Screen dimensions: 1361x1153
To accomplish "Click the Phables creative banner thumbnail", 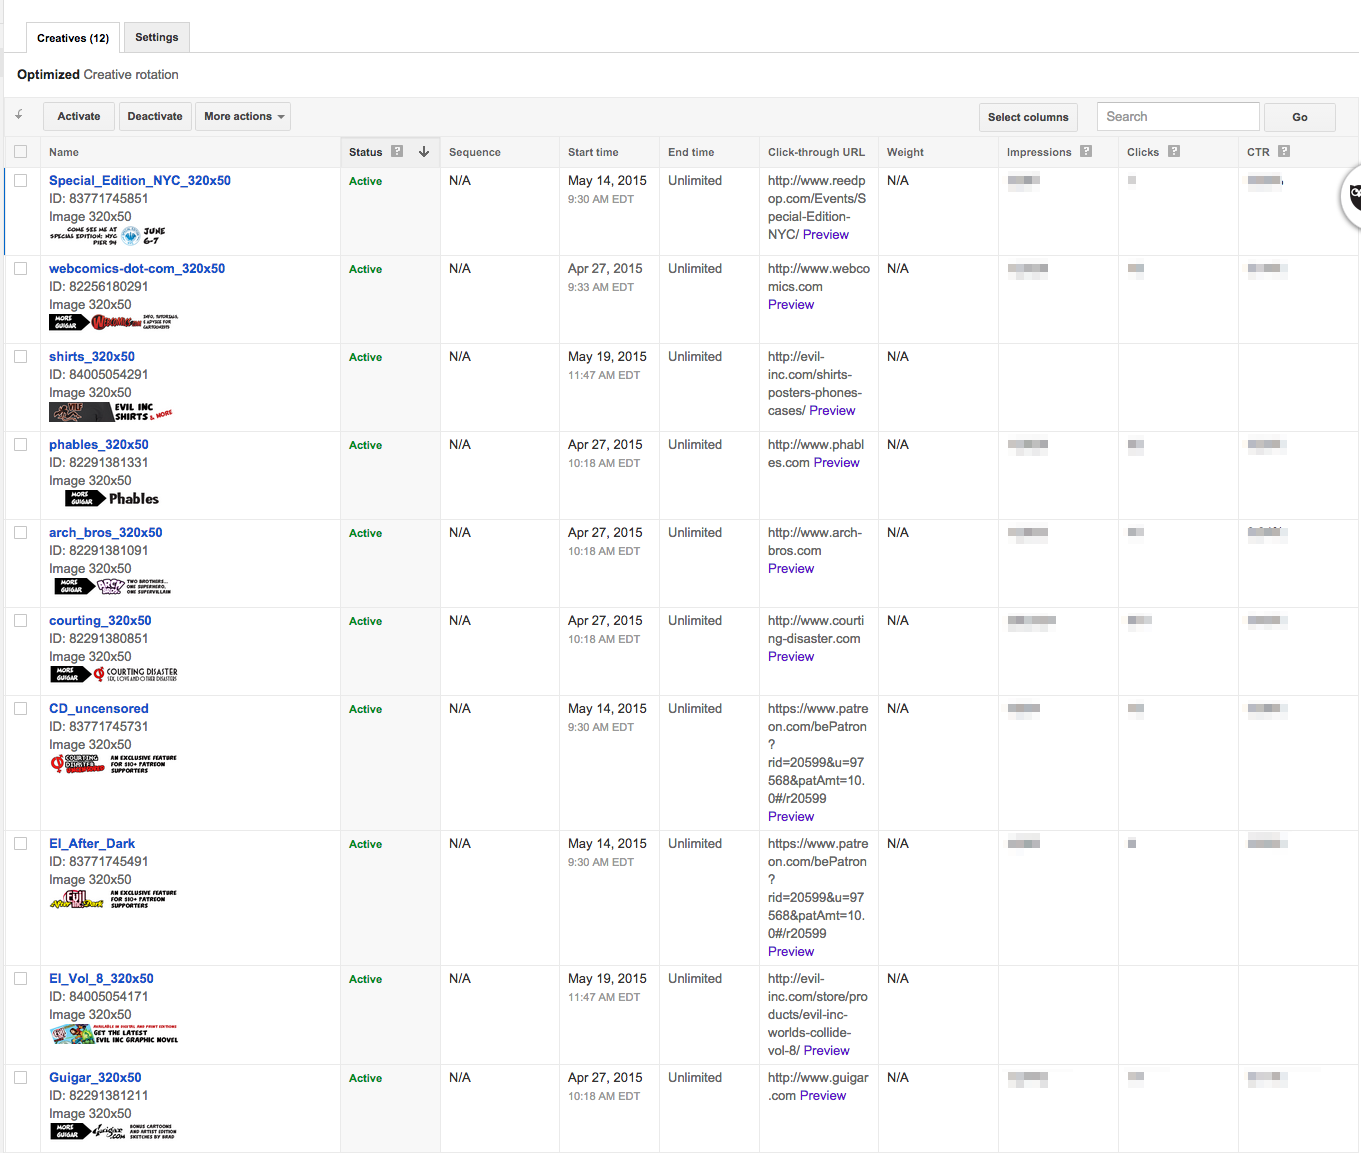I will (x=112, y=498).
